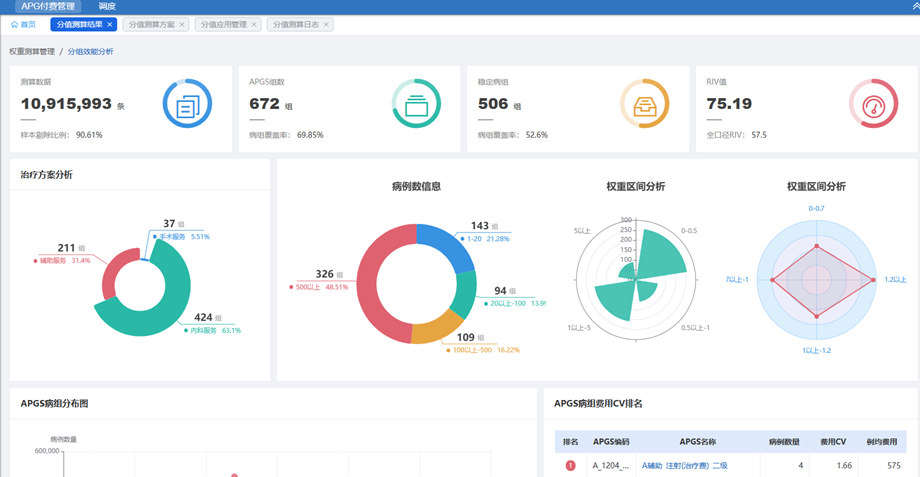This screenshot has height=477, width=920.
Task: Open the 调度 top menu
Action: (106, 6)
